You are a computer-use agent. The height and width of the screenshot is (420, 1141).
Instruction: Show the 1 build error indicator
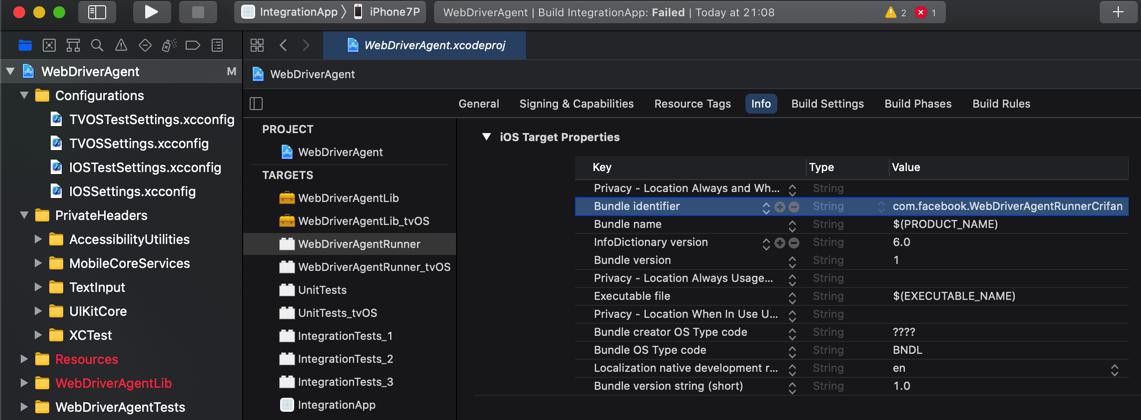pos(926,12)
